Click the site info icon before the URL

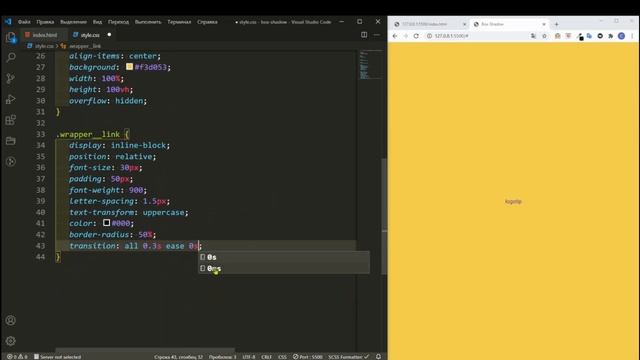(429, 36)
